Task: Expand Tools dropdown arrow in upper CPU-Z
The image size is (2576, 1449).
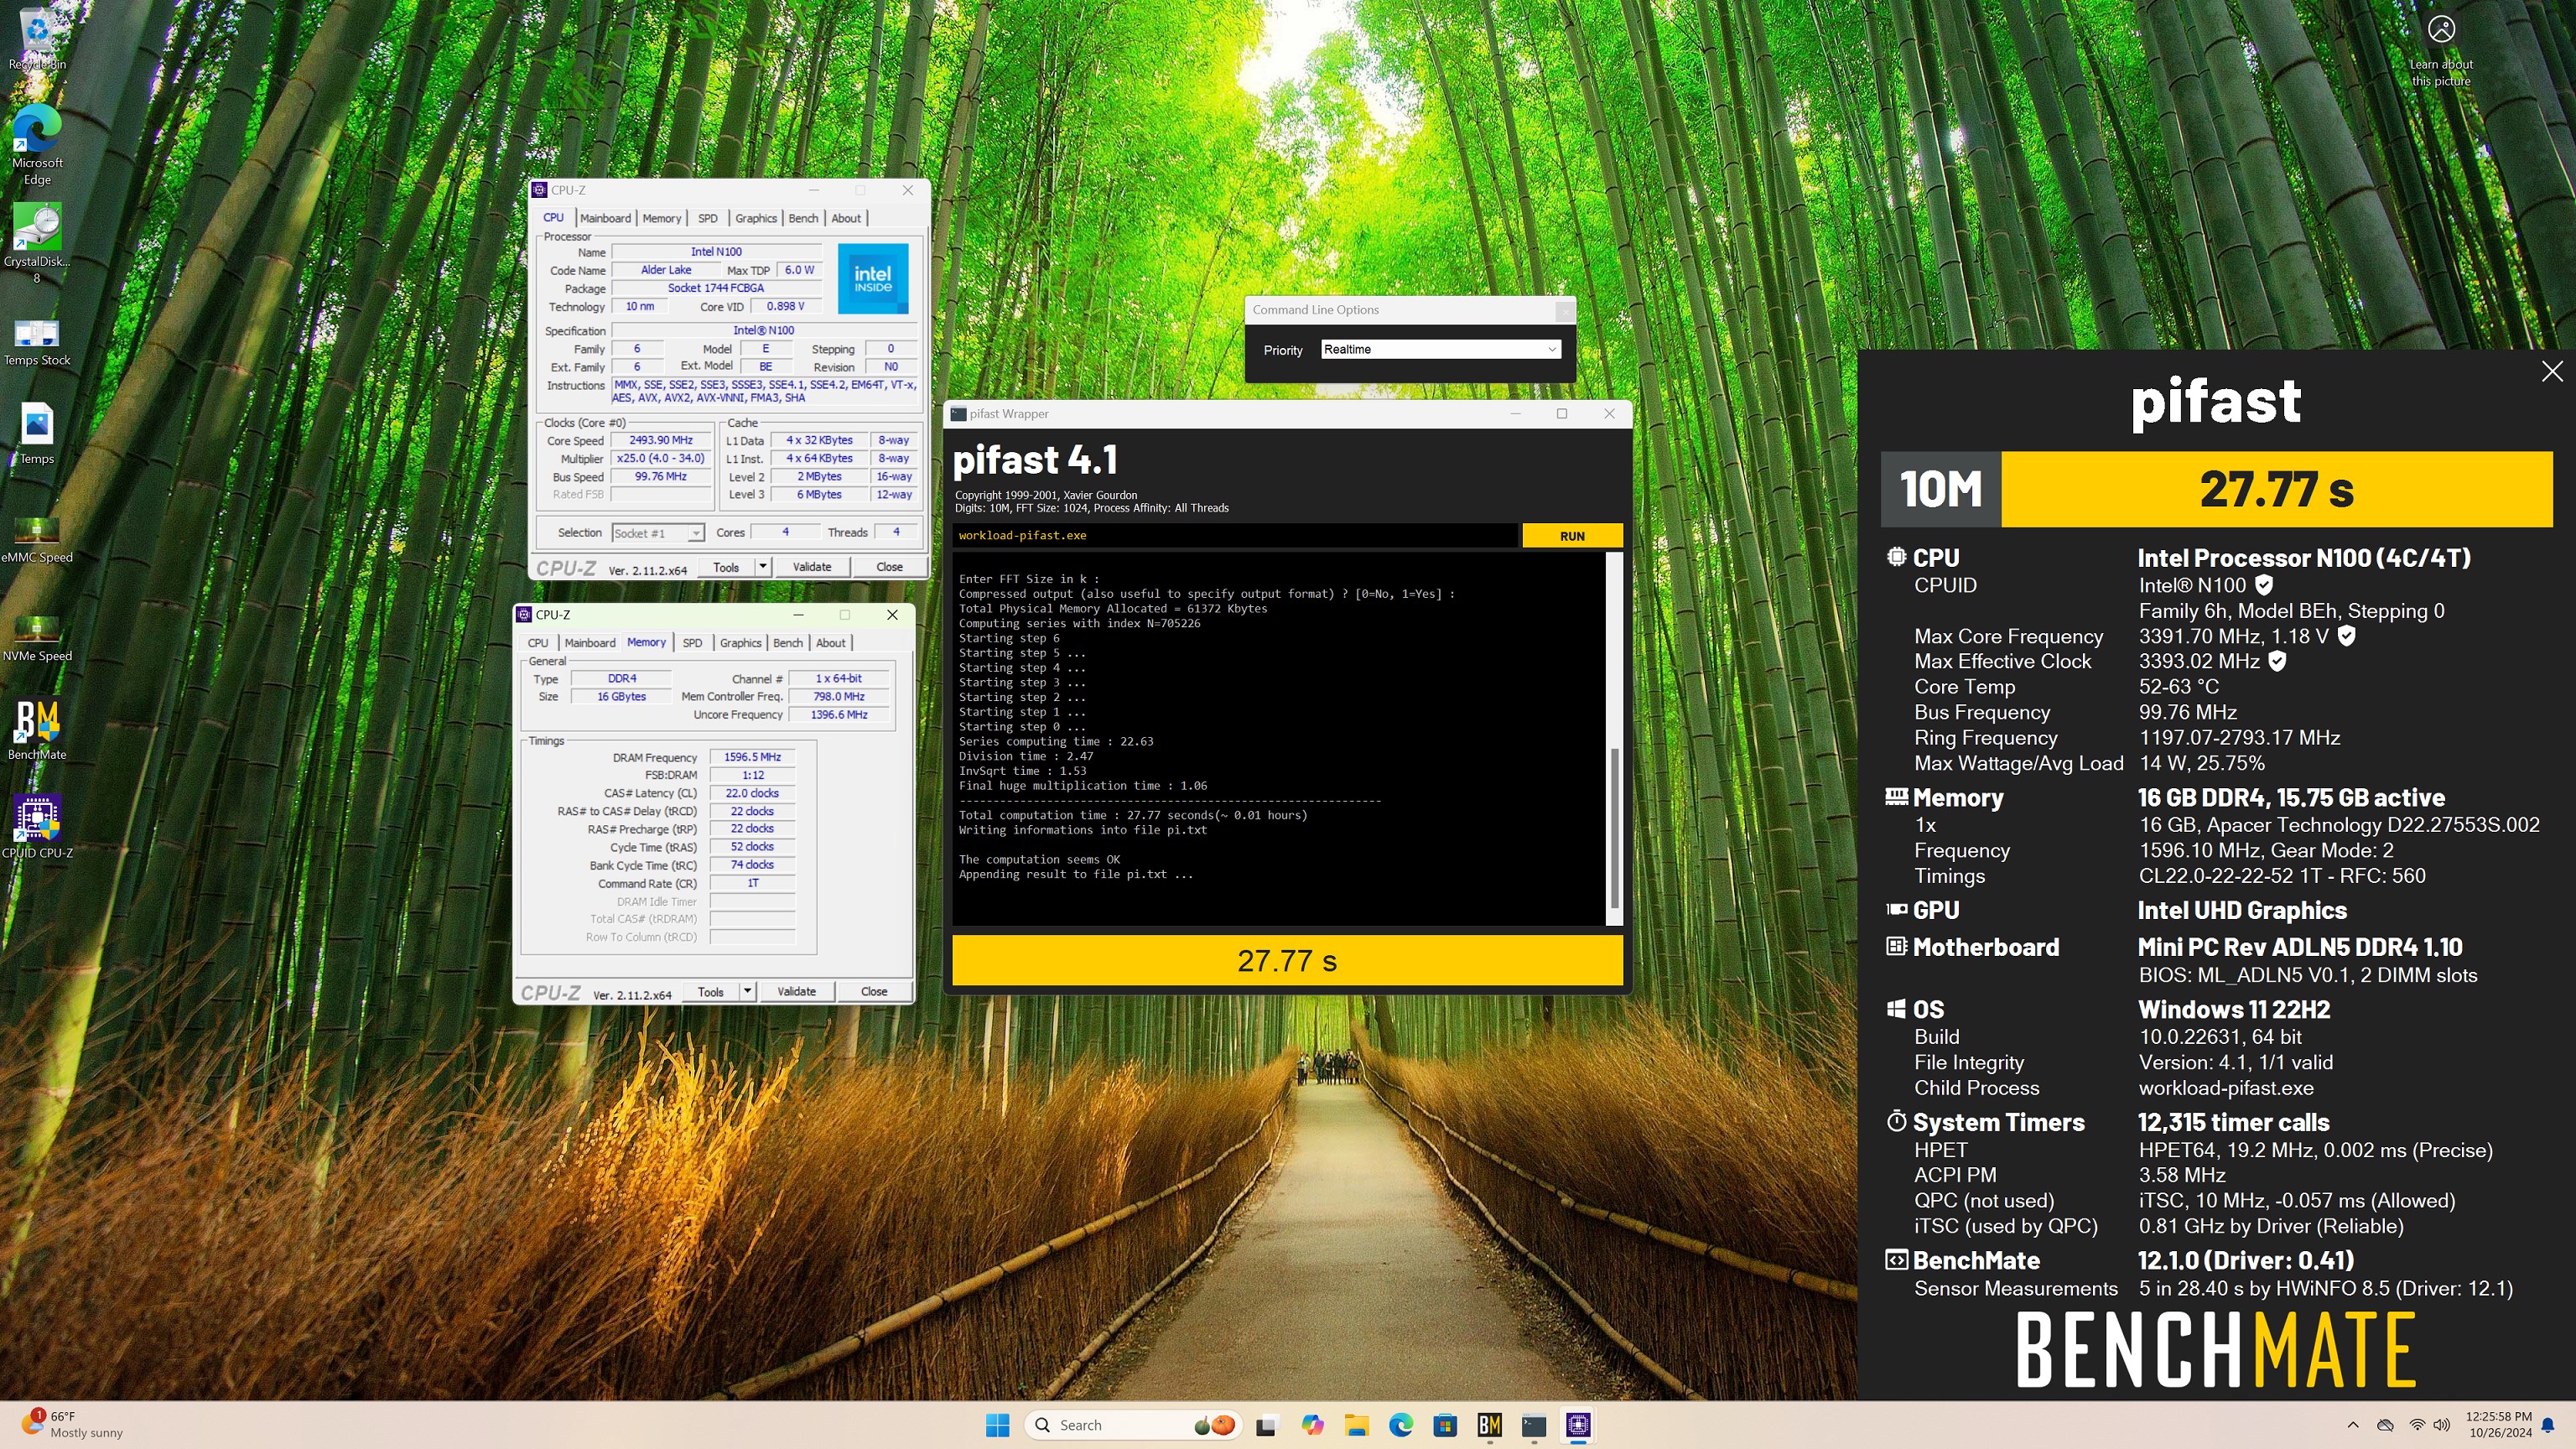Action: click(763, 567)
